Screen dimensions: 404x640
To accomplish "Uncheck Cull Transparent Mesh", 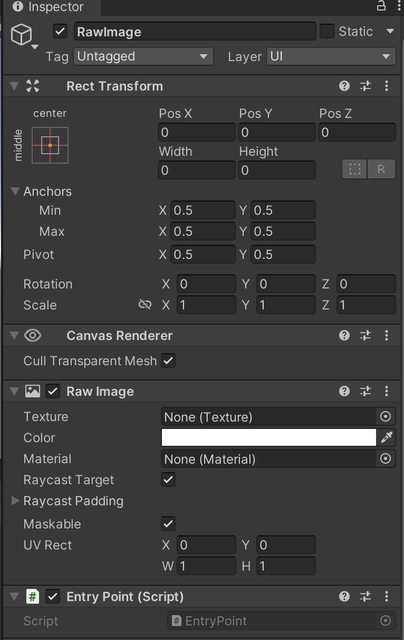I will [x=168, y=361].
